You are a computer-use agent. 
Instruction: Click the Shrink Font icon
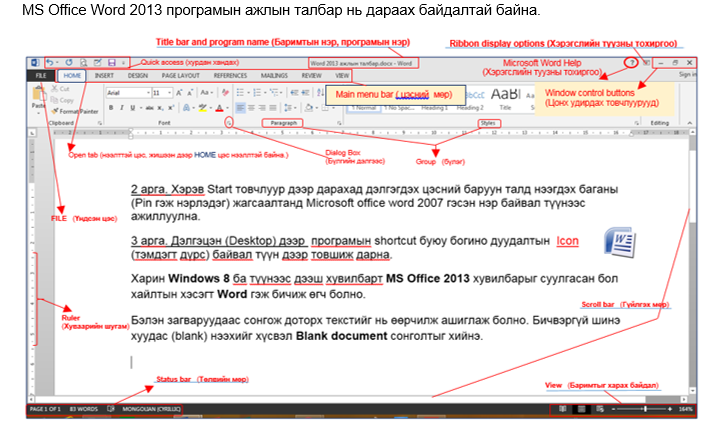(190, 93)
